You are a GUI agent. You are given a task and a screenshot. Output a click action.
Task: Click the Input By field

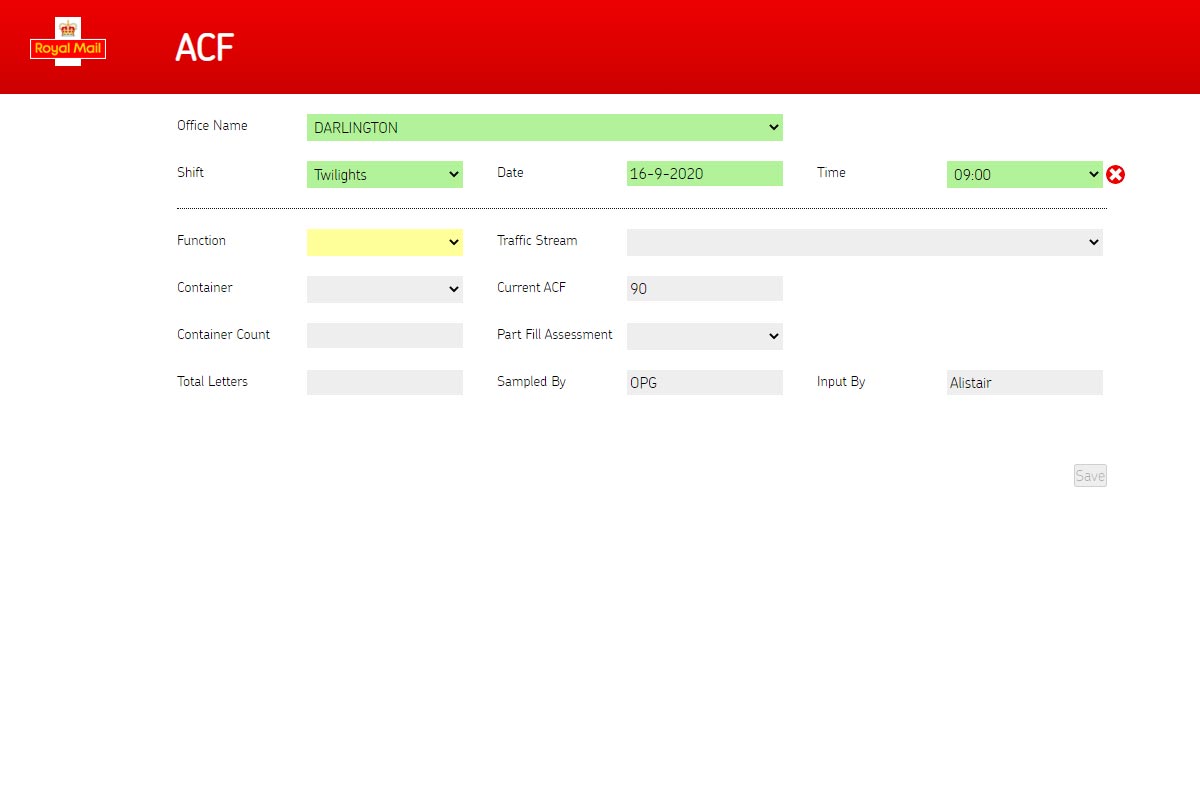[x=1024, y=382]
